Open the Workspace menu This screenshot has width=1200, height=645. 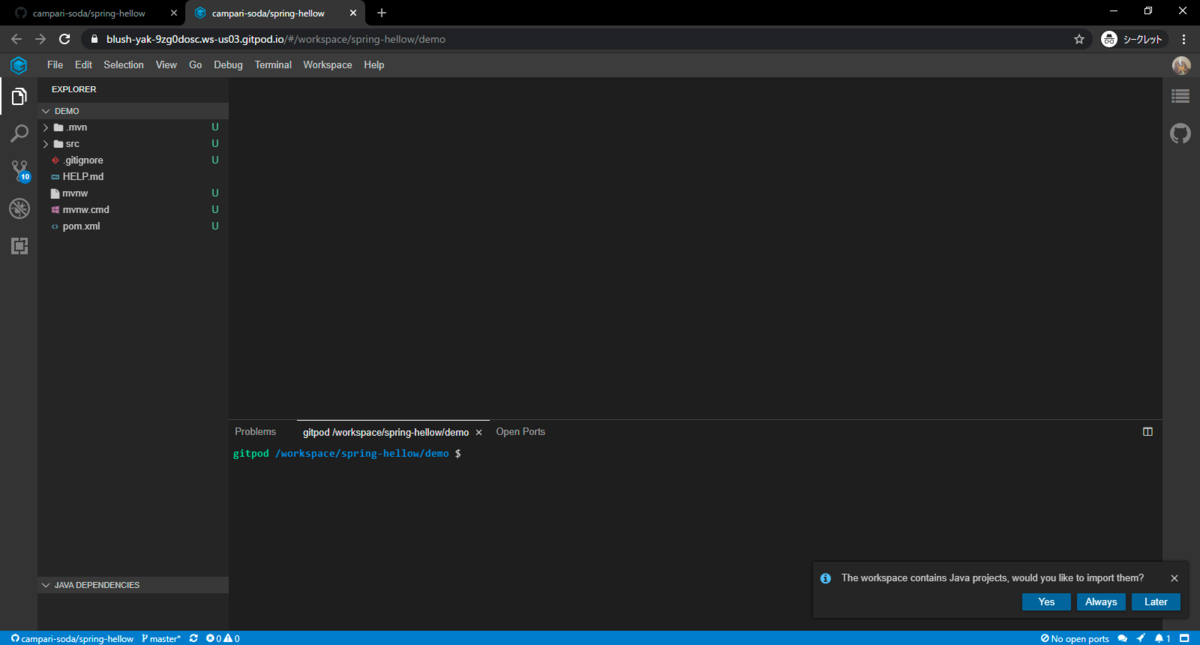coord(328,65)
